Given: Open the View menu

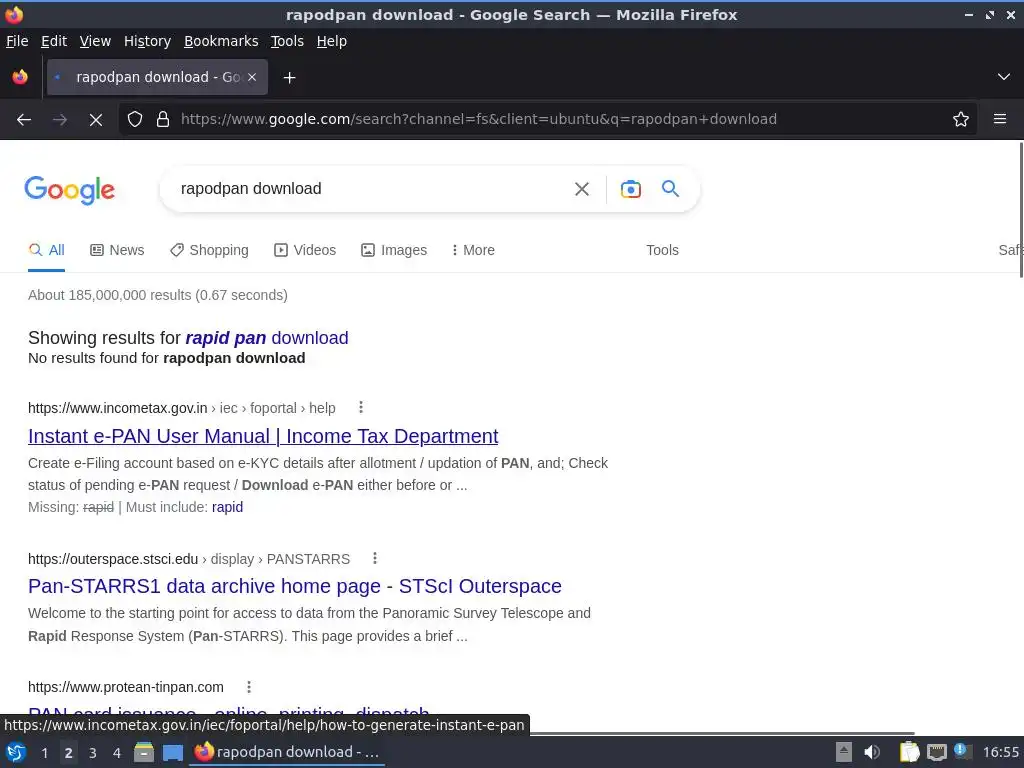Looking at the screenshot, I should click(x=95, y=41).
